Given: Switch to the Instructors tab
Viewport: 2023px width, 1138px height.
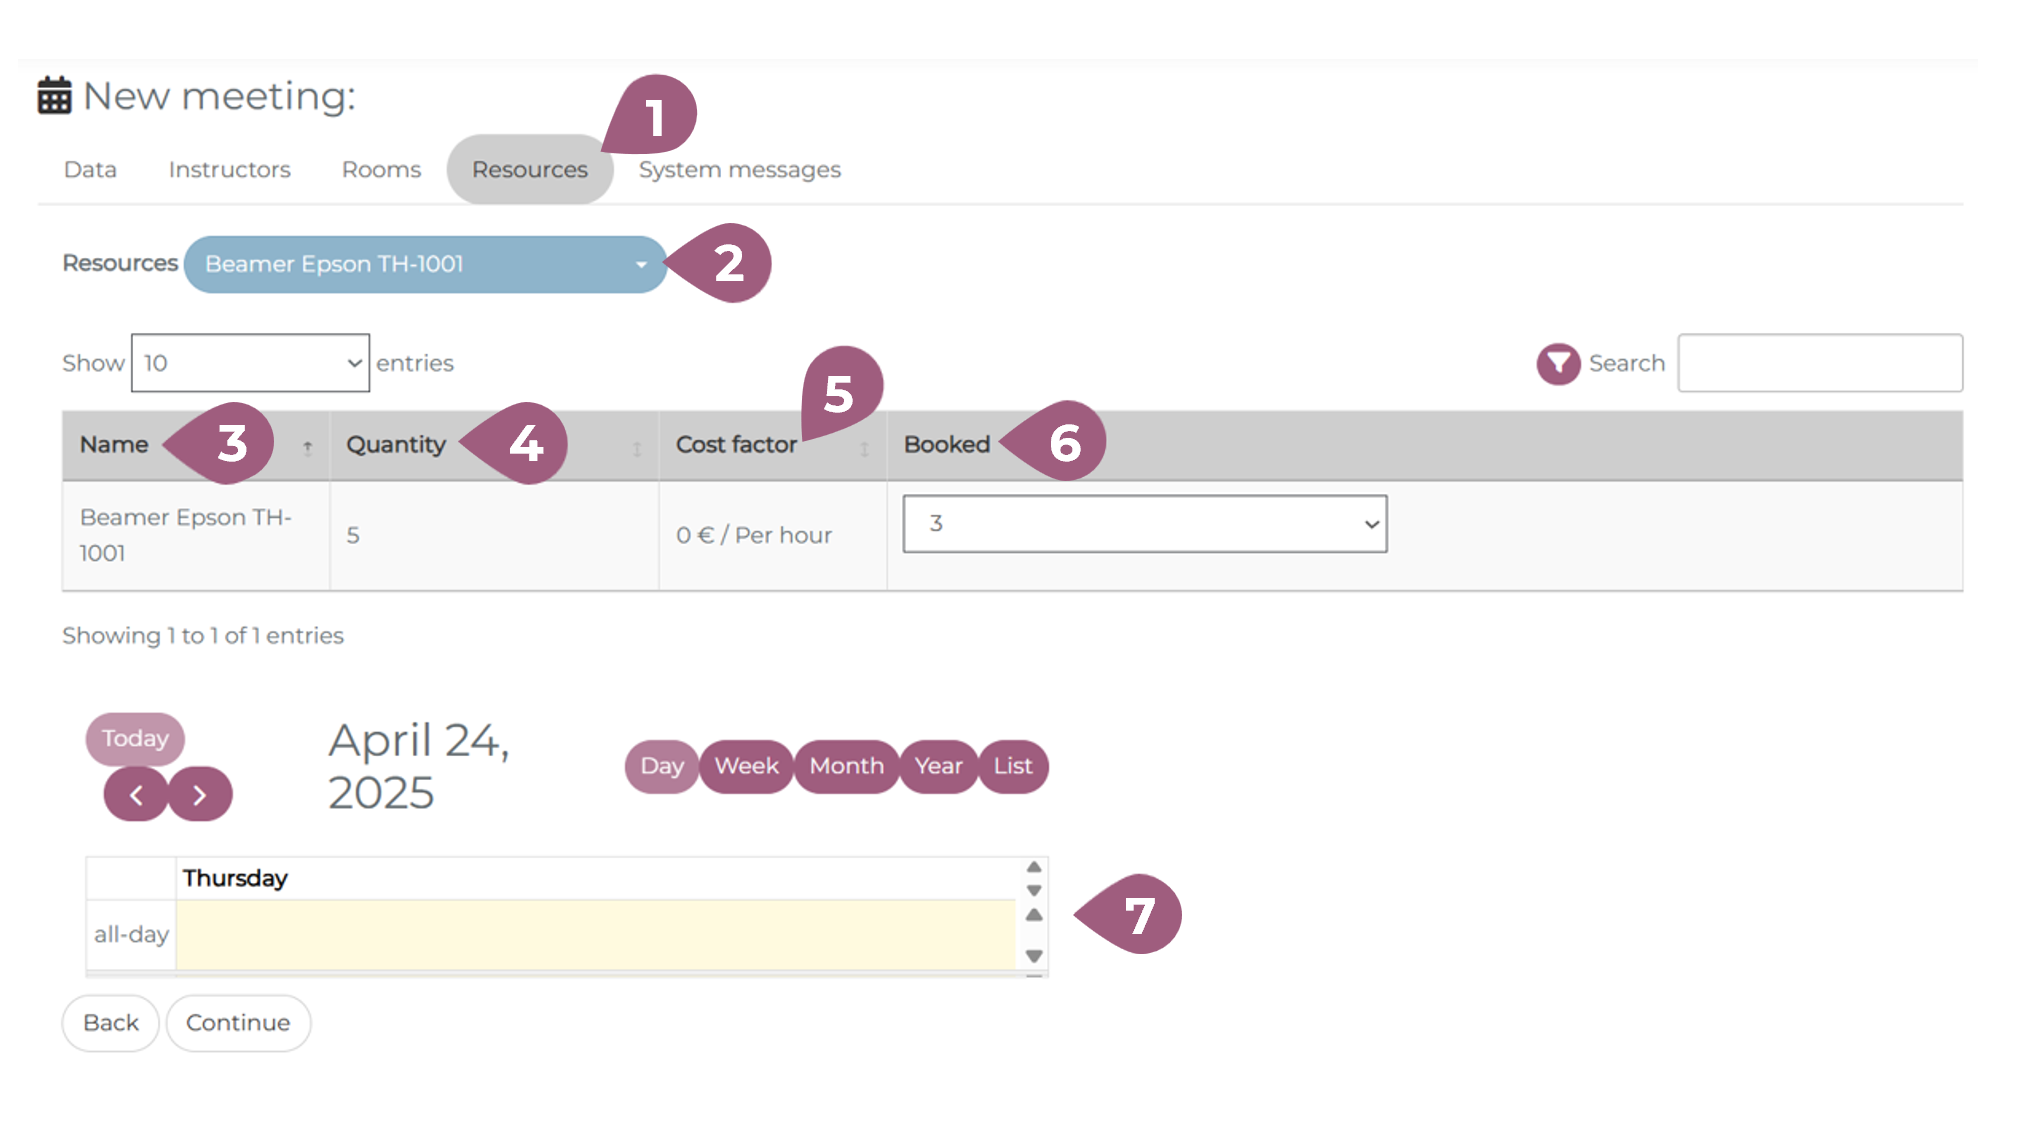Looking at the screenshot, I should (229, 170).
